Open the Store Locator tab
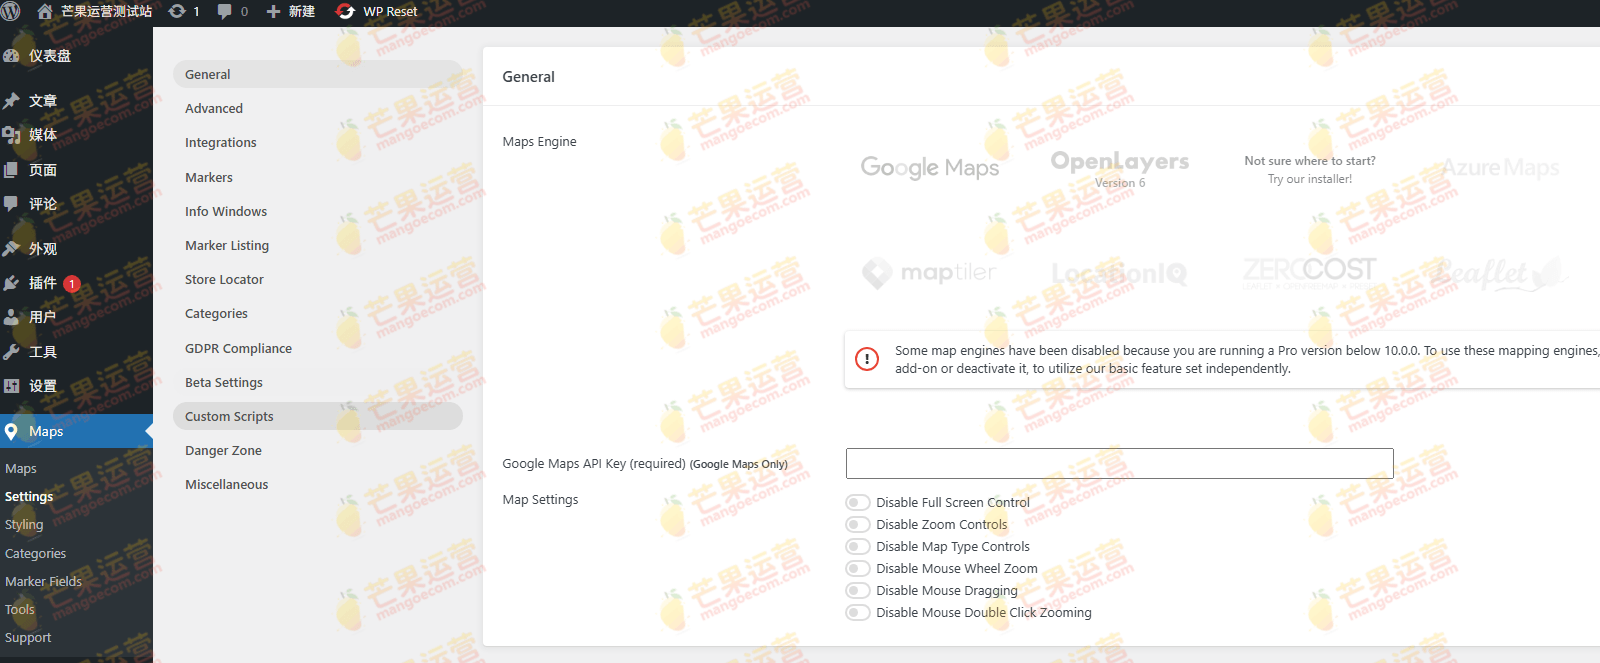 (x=318, y=279)
